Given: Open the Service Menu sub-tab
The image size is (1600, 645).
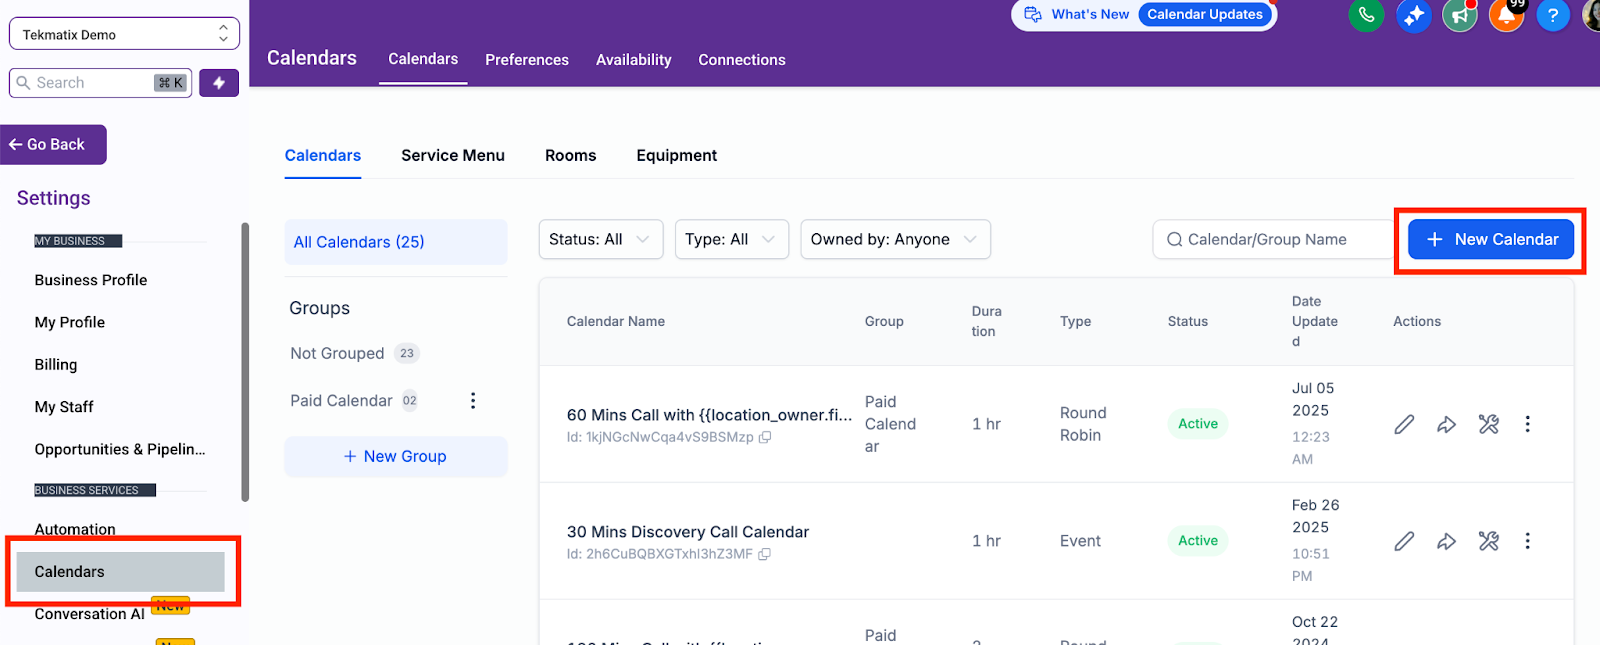Looking at the screenshot, I should [453, 155].
